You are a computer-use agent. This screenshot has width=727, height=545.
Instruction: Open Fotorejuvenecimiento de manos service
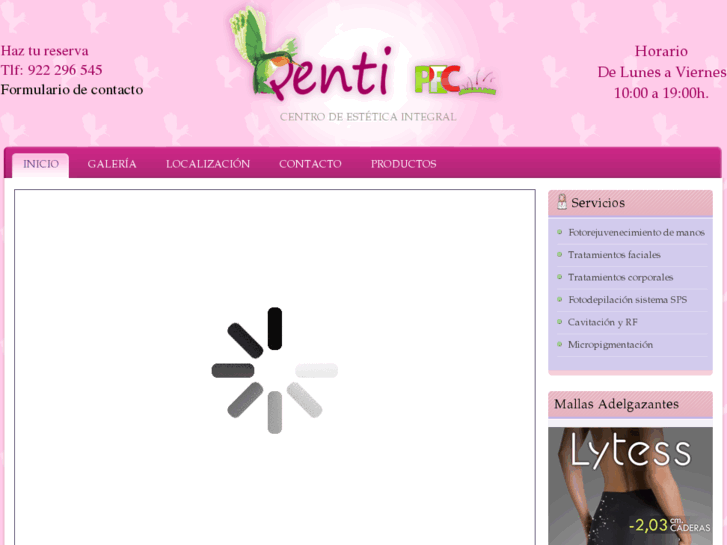(636, 232)
